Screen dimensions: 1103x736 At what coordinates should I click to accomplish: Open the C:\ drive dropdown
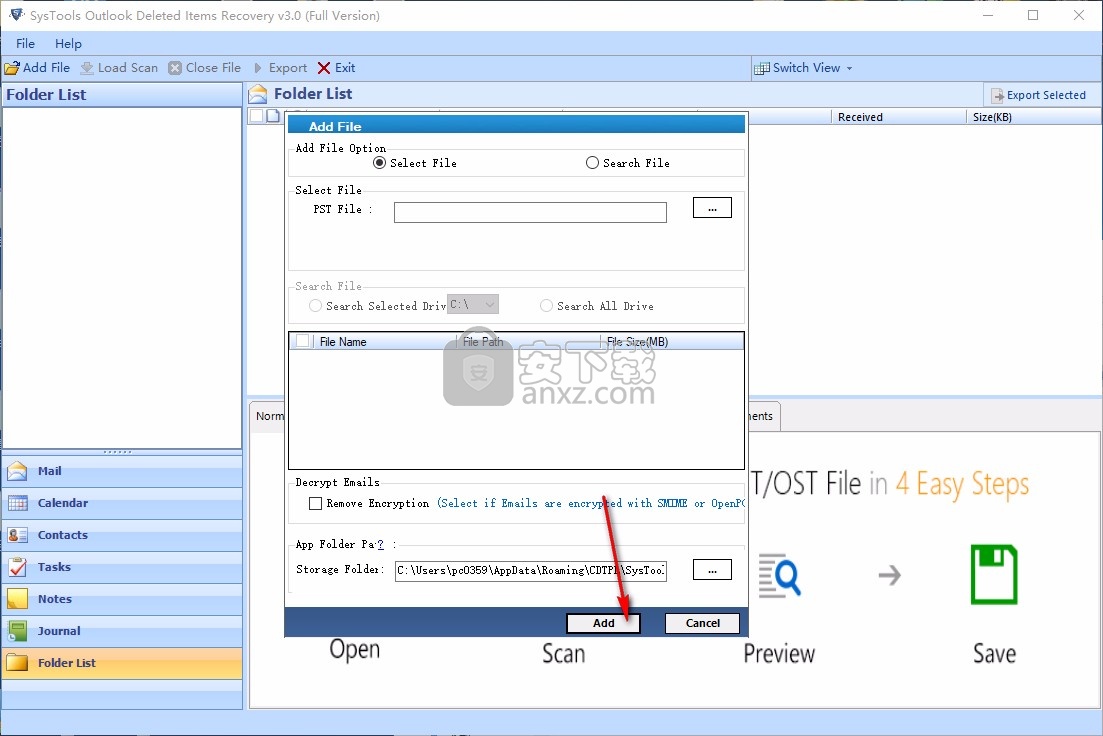pos(473,305)
